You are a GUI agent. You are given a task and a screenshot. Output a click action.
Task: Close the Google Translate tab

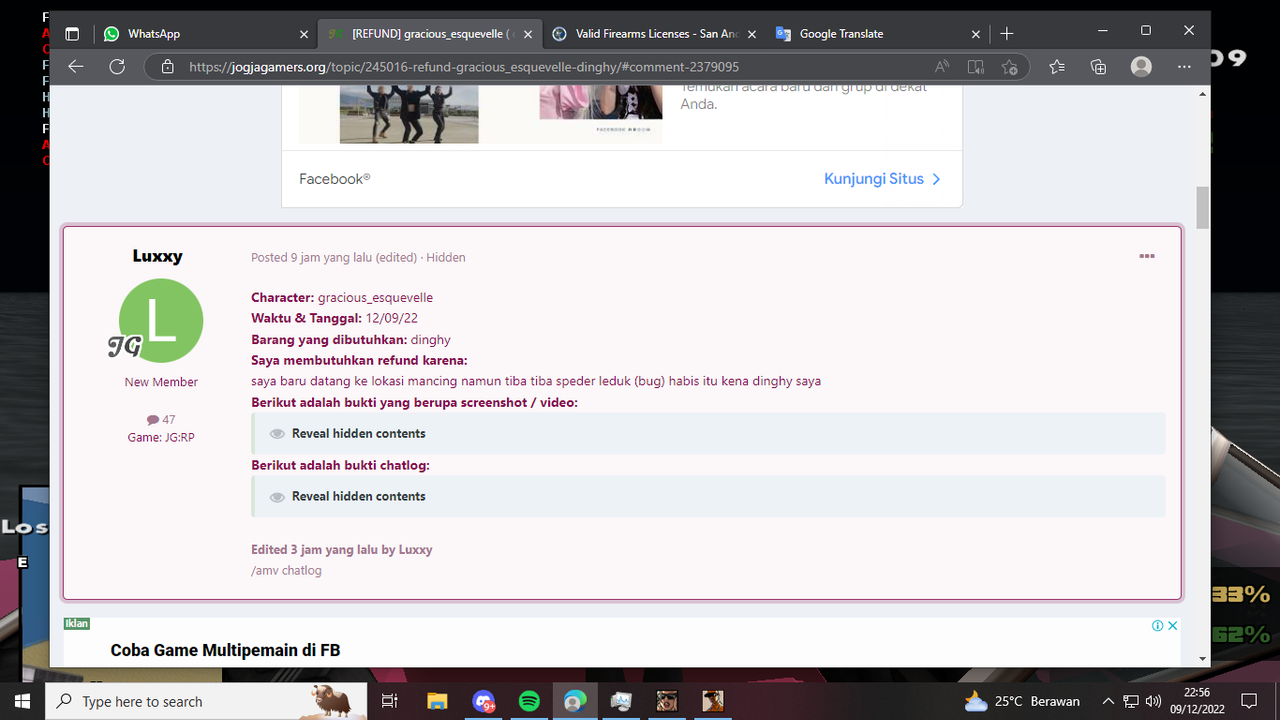[976, 34]
